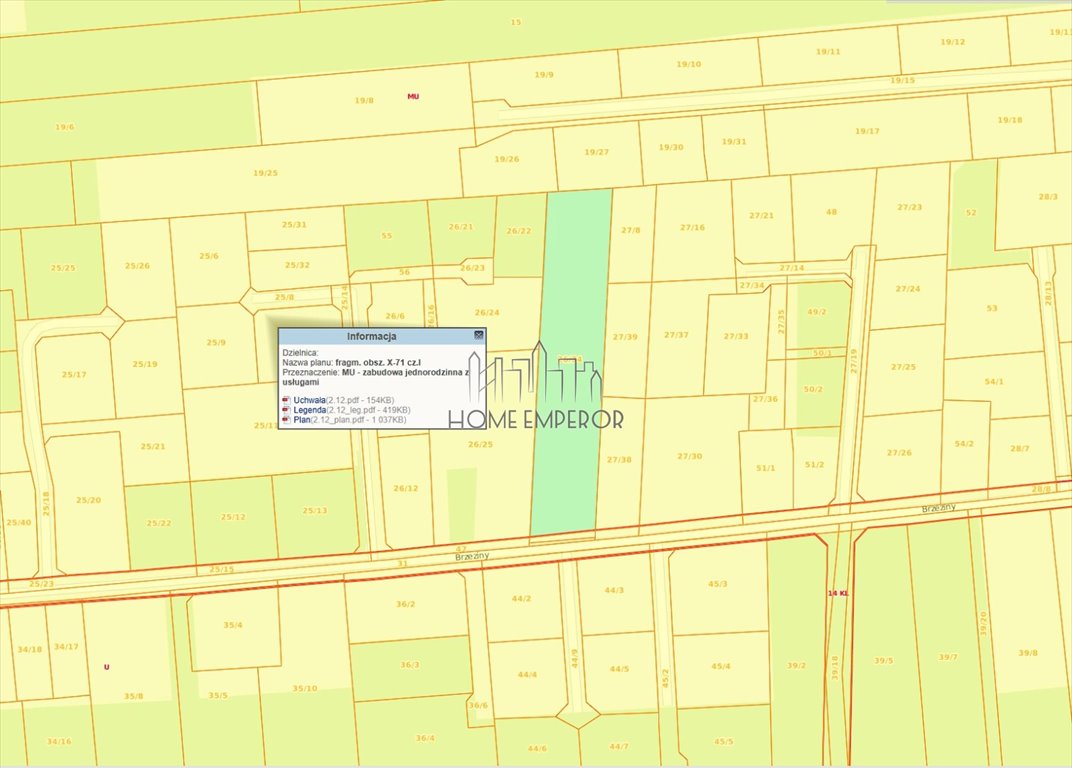The width and height of the screenshot is (1072, 768).
Task: Click the Informacja popup title bar
Action: click(x=371, y=337)
